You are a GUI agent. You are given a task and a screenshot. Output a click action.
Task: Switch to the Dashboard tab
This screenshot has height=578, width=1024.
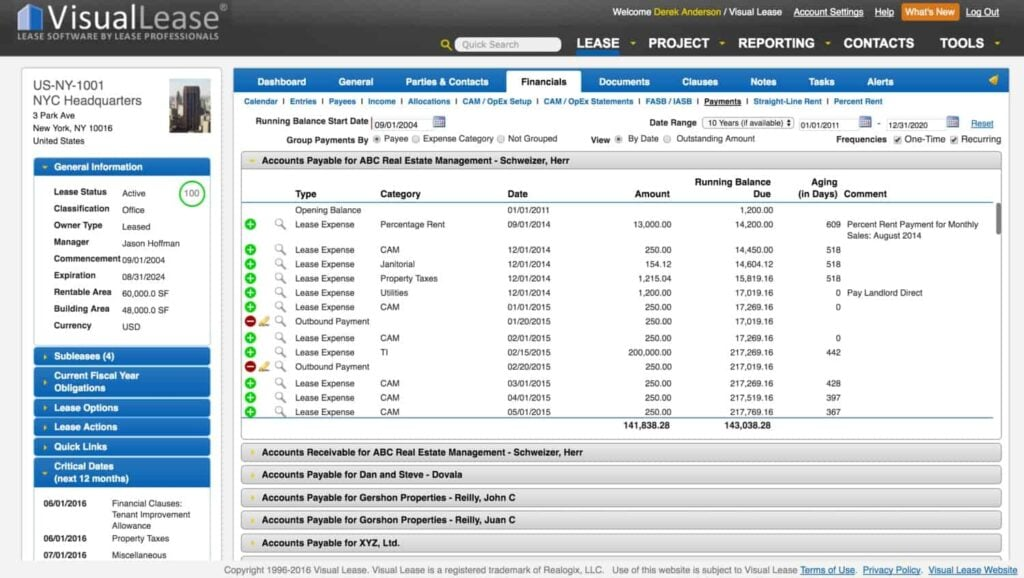click(281, 82)
